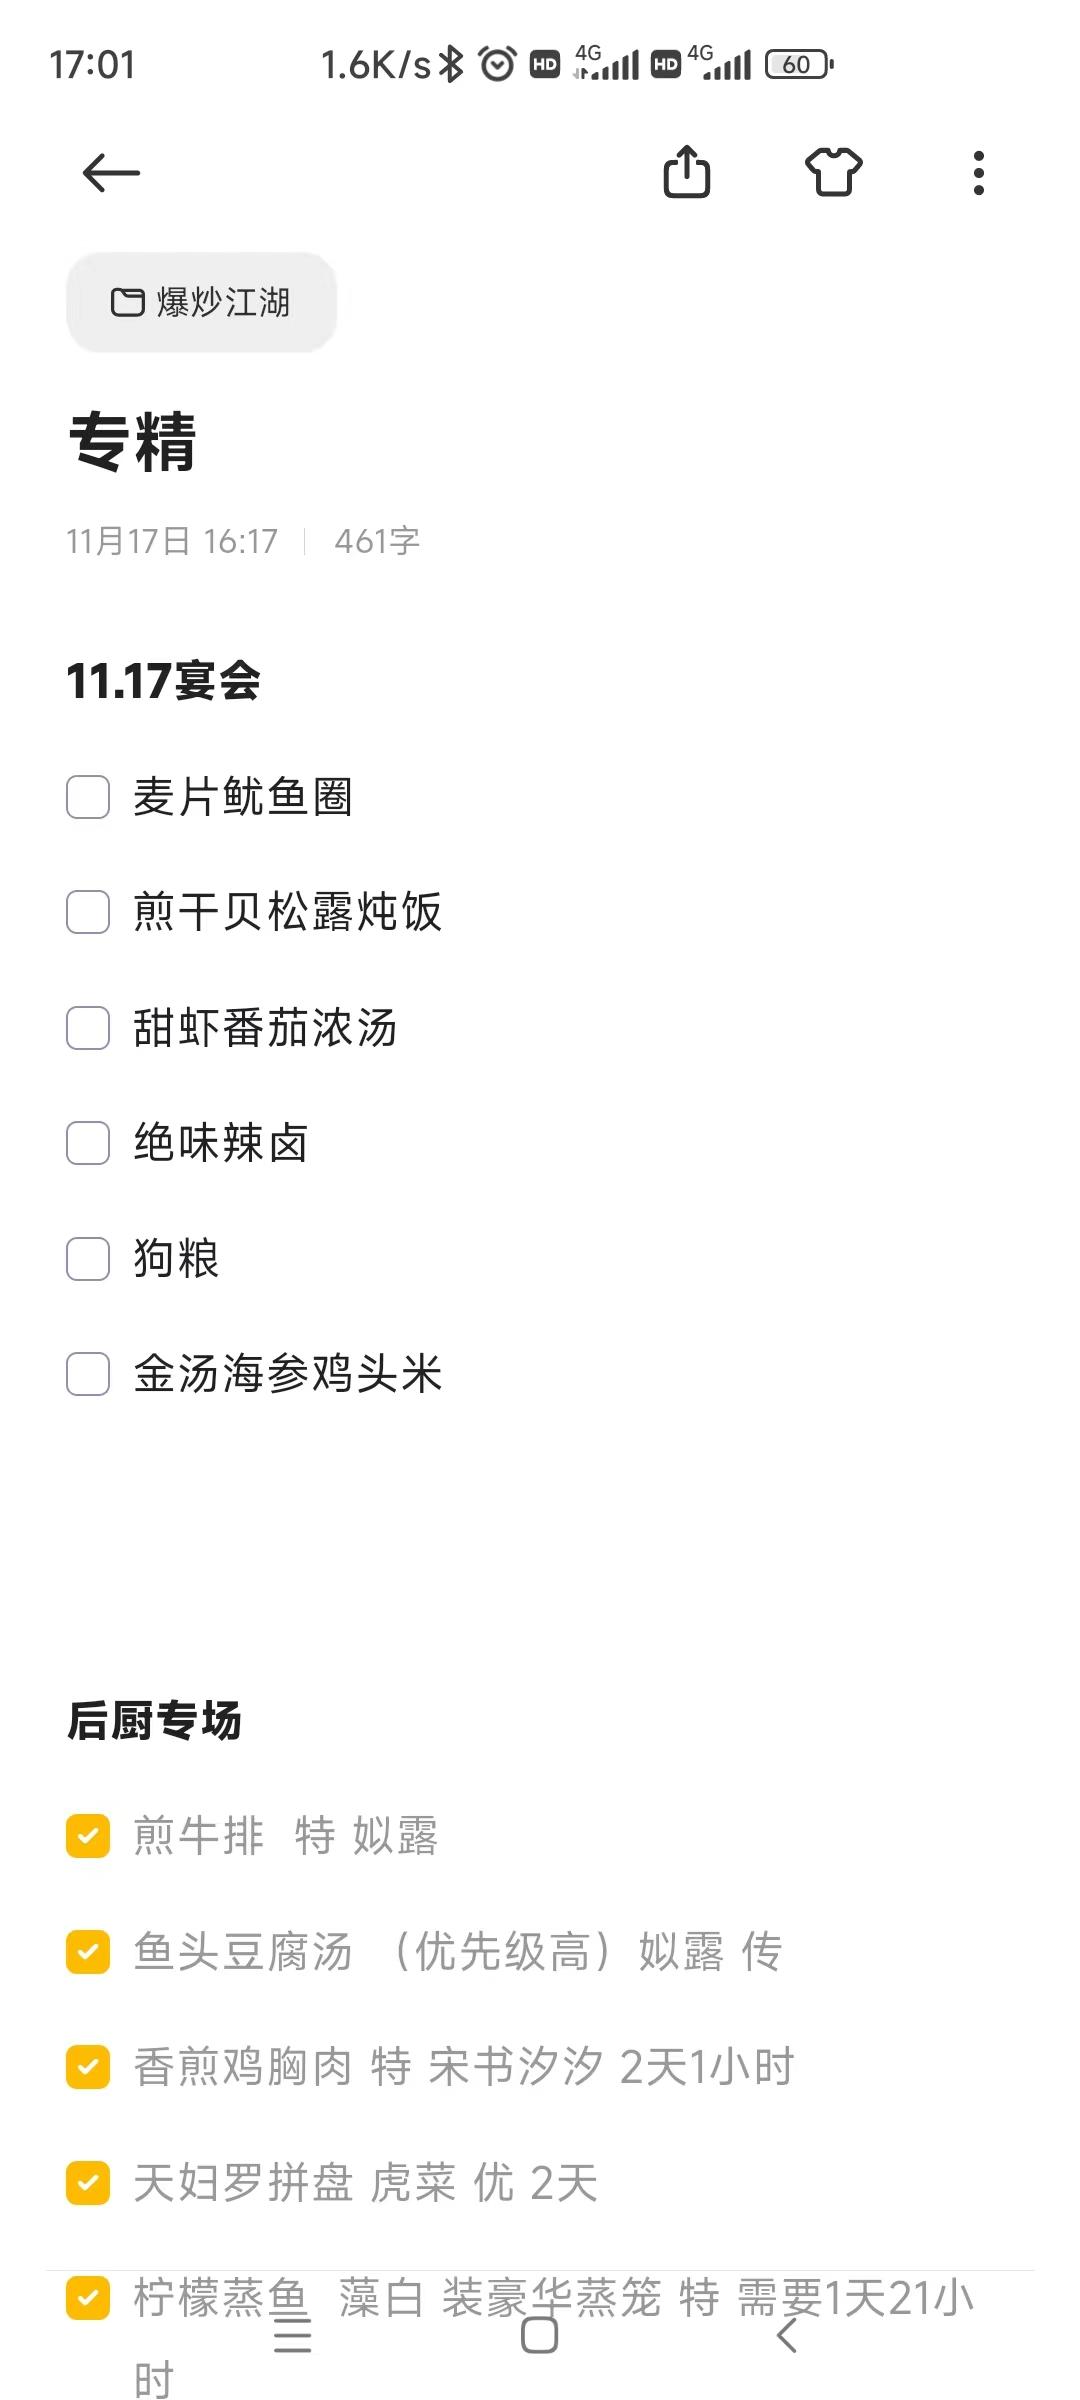Tap the back arrow icon

coord(111,173)
